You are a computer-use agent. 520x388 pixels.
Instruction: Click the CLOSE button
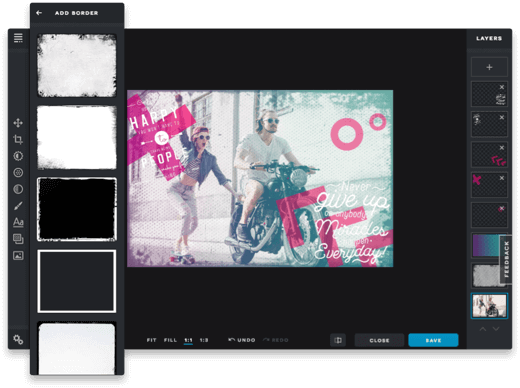tap(379, 340)
